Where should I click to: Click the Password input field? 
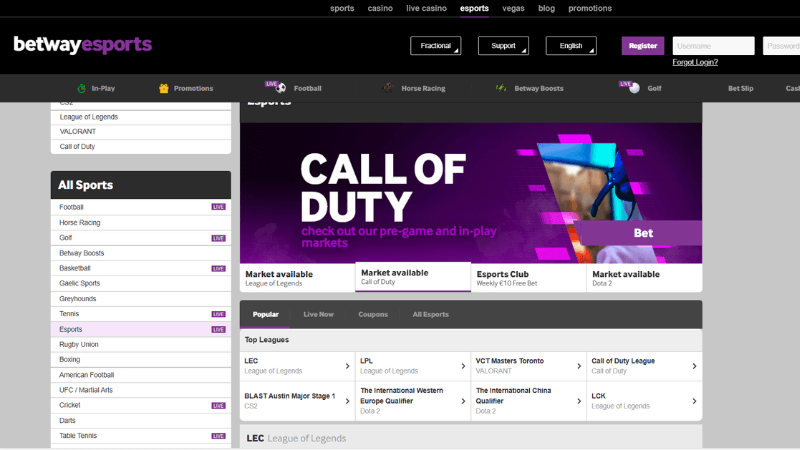point(781,46)
